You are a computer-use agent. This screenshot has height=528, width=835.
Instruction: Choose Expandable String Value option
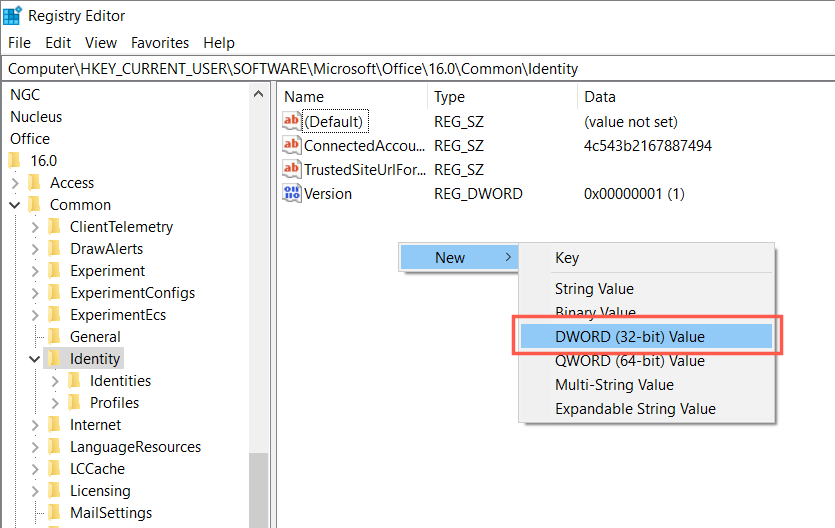646,409
